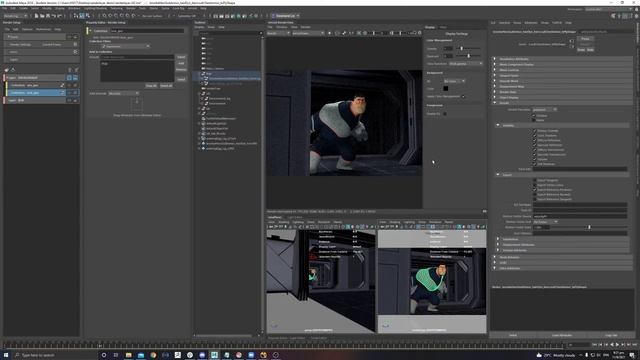Collapse the Visibility subsection
The image size is (640, 360).
pos(562,126)
